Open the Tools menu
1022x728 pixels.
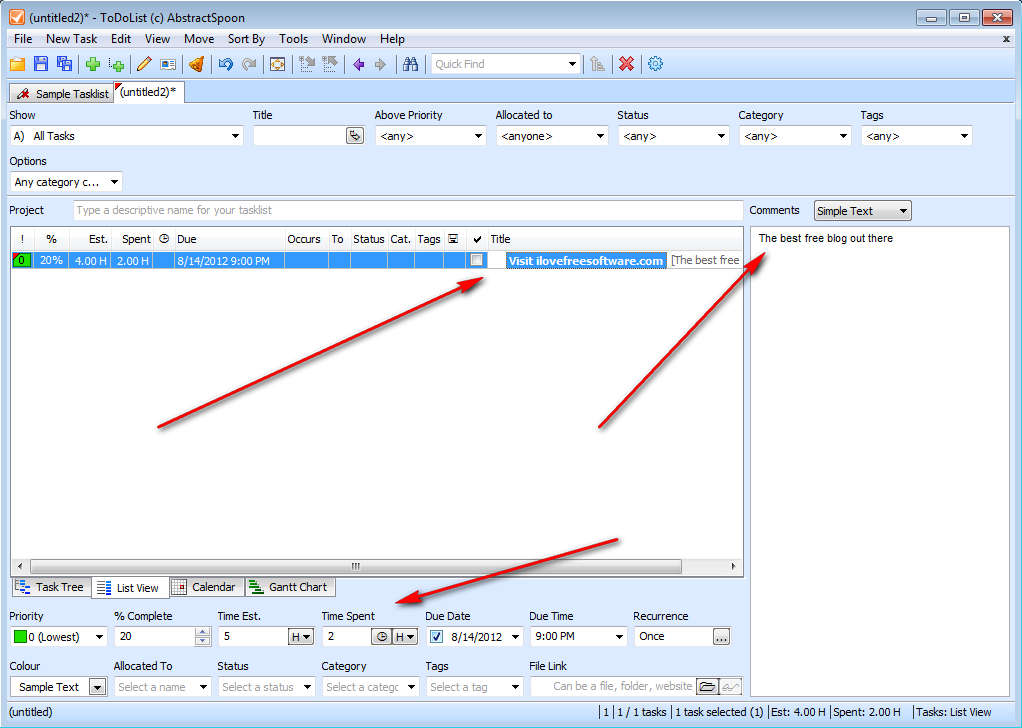coord(293,39)
